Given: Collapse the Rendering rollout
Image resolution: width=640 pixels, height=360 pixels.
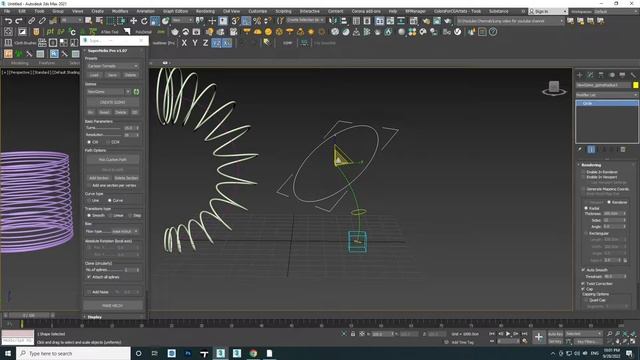Looking at the screenshot, I should [591, 165].
